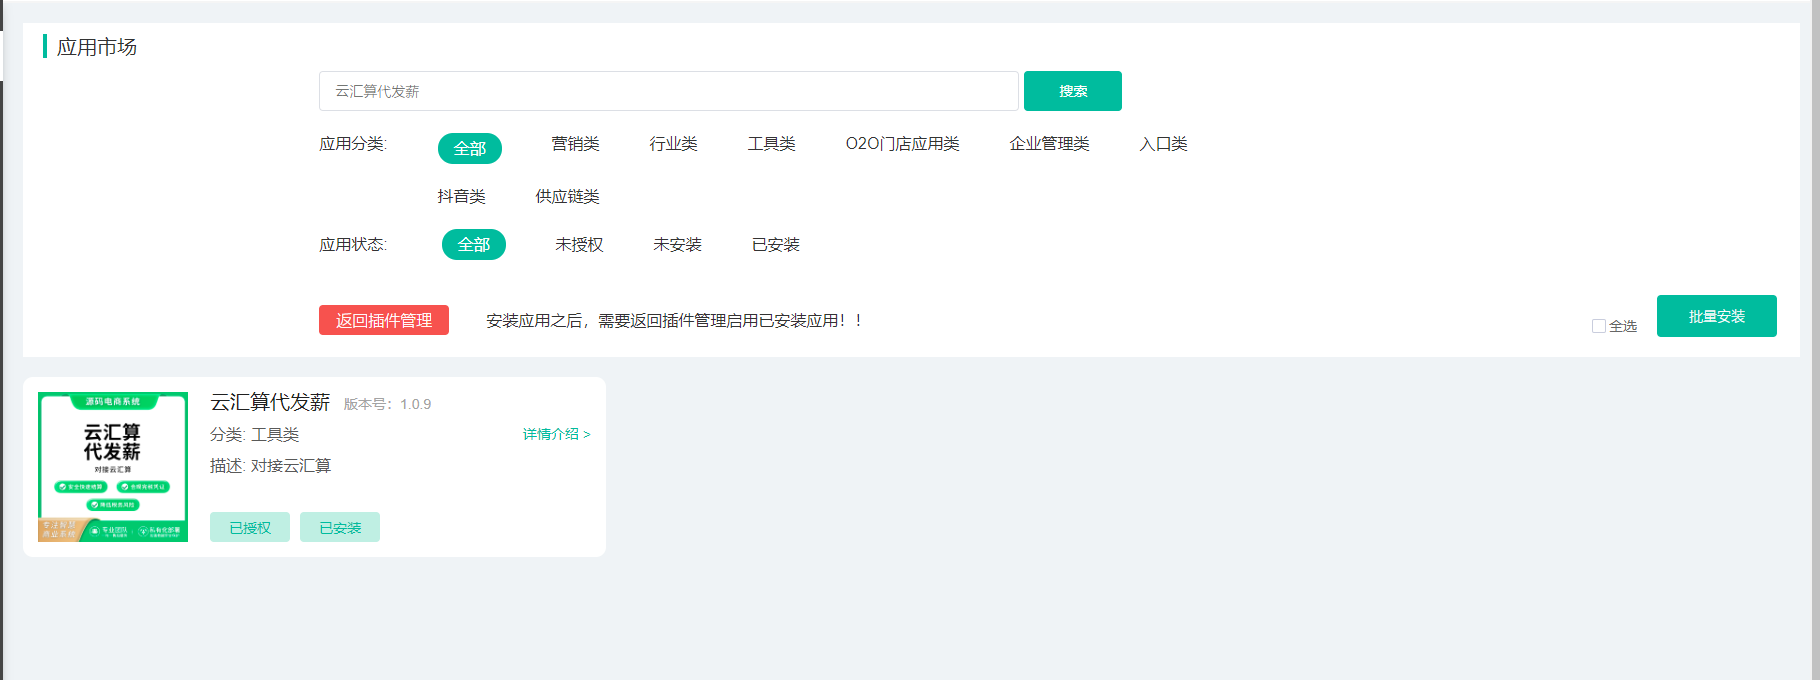Filter by 营销类 category
Screen dimensions: 1820x680
(575, 144)
